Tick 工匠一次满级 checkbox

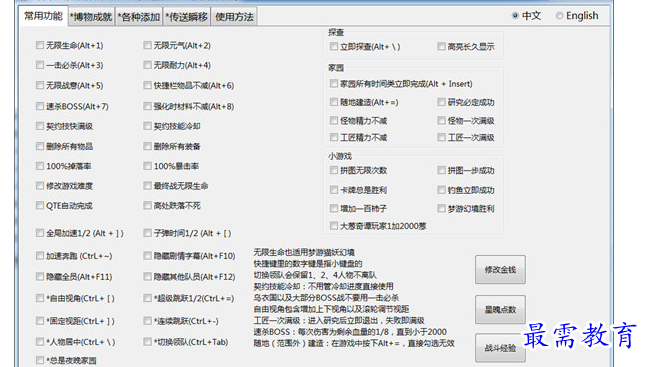pos(441,137)
